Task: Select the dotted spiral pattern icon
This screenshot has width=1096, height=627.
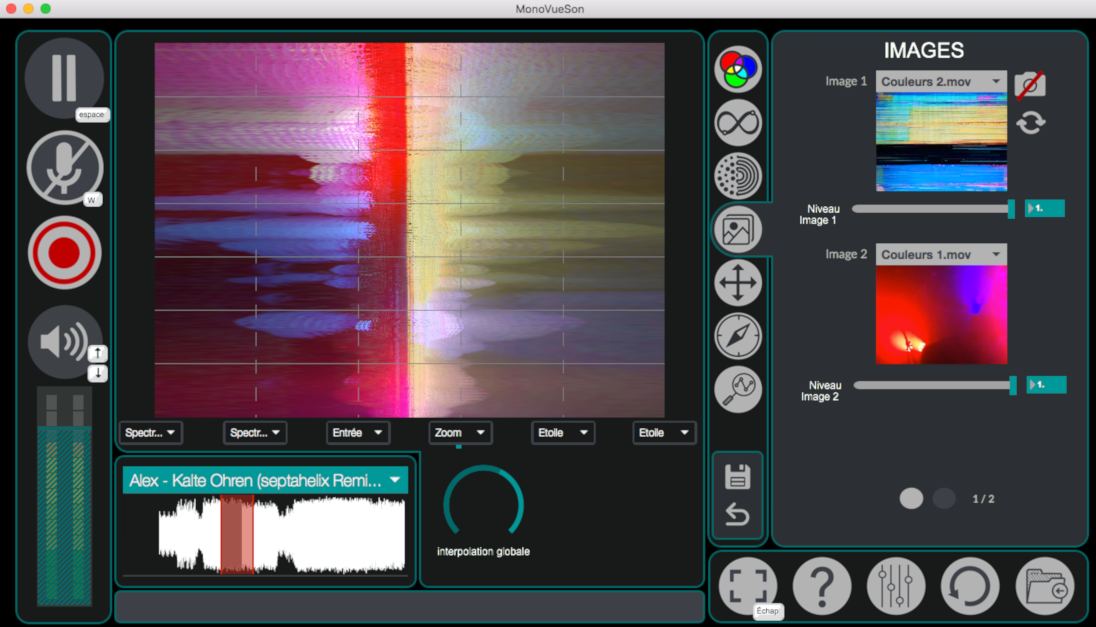Action: point(738,175)
